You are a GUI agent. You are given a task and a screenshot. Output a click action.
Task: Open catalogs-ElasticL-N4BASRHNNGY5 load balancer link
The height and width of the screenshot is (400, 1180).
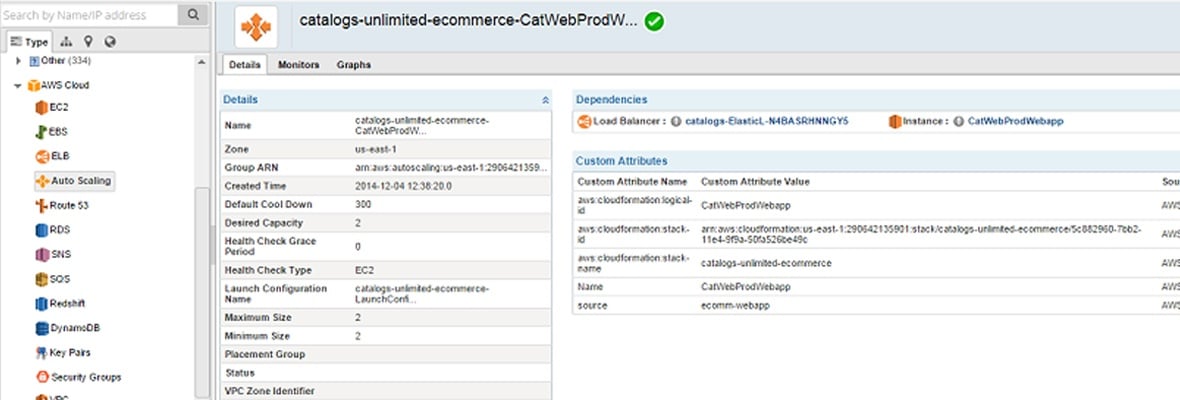point(766,121)
